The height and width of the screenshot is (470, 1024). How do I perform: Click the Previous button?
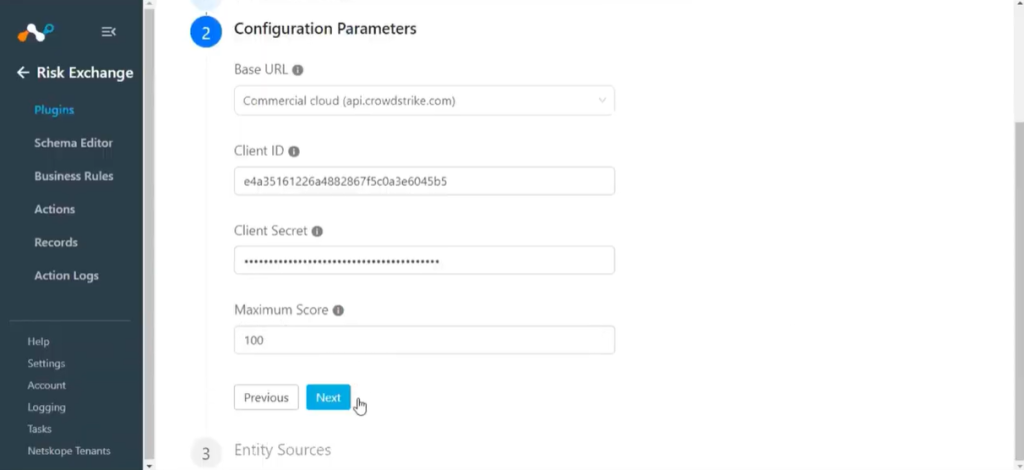pyautogui.click(x=266, y=398)
